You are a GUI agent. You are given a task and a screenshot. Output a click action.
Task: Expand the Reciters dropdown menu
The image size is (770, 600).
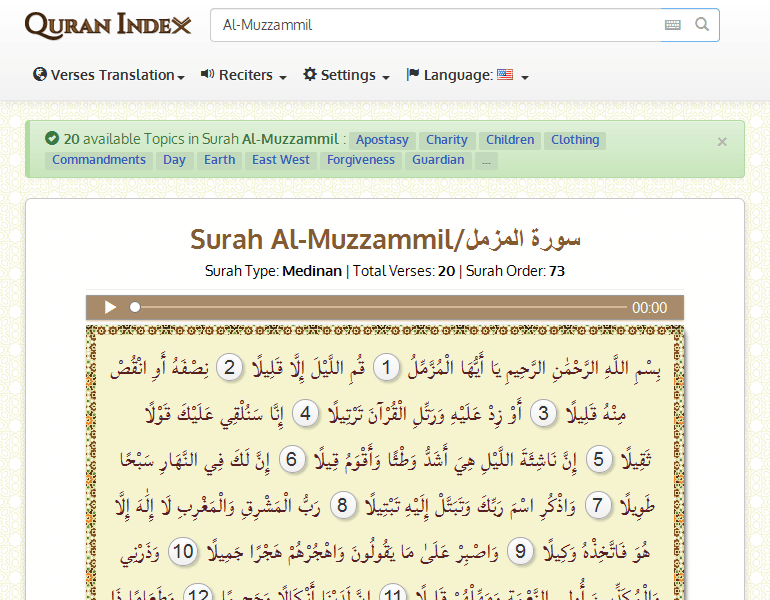tap(244, 75)
